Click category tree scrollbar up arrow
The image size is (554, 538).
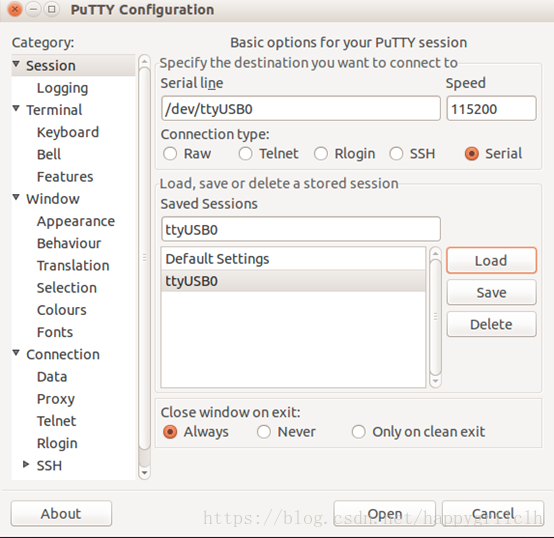click(144, 62)
